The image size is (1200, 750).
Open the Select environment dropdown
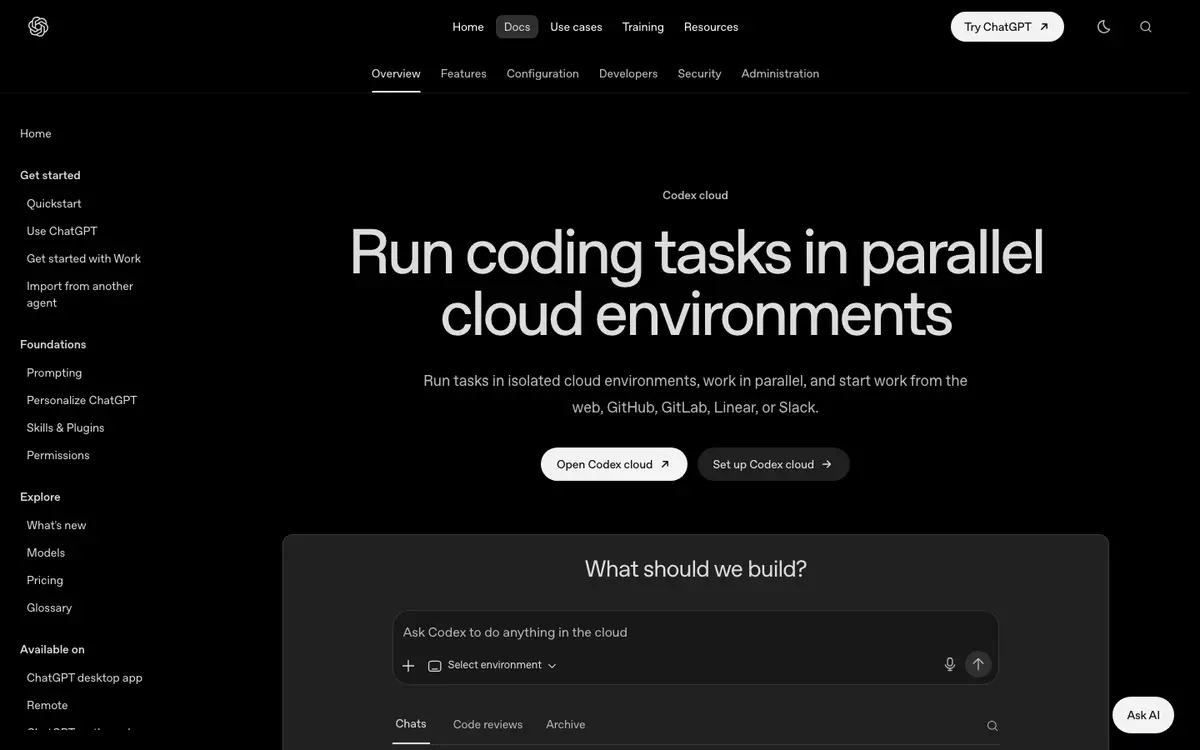[492, 665]
